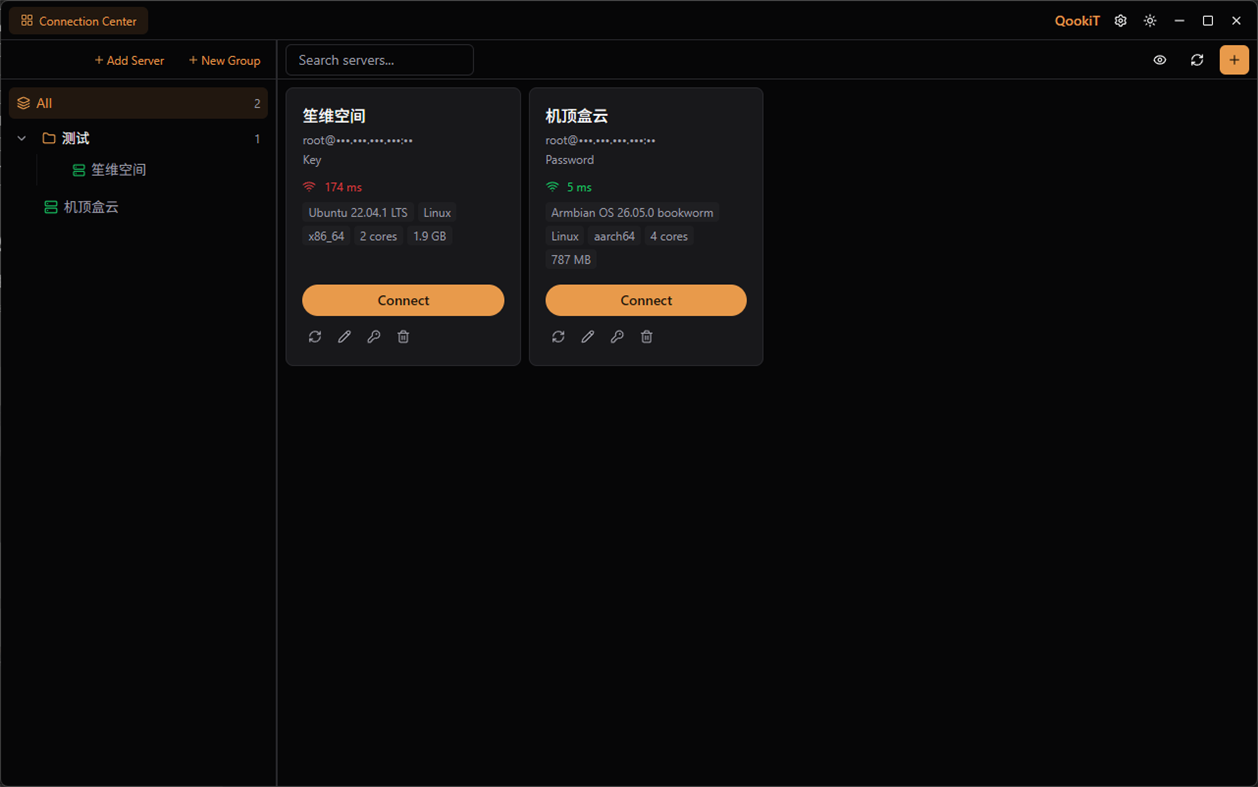Open the Connection Center tab
The width and height of the screenshot is (1258, 787).
click(79, 20)
